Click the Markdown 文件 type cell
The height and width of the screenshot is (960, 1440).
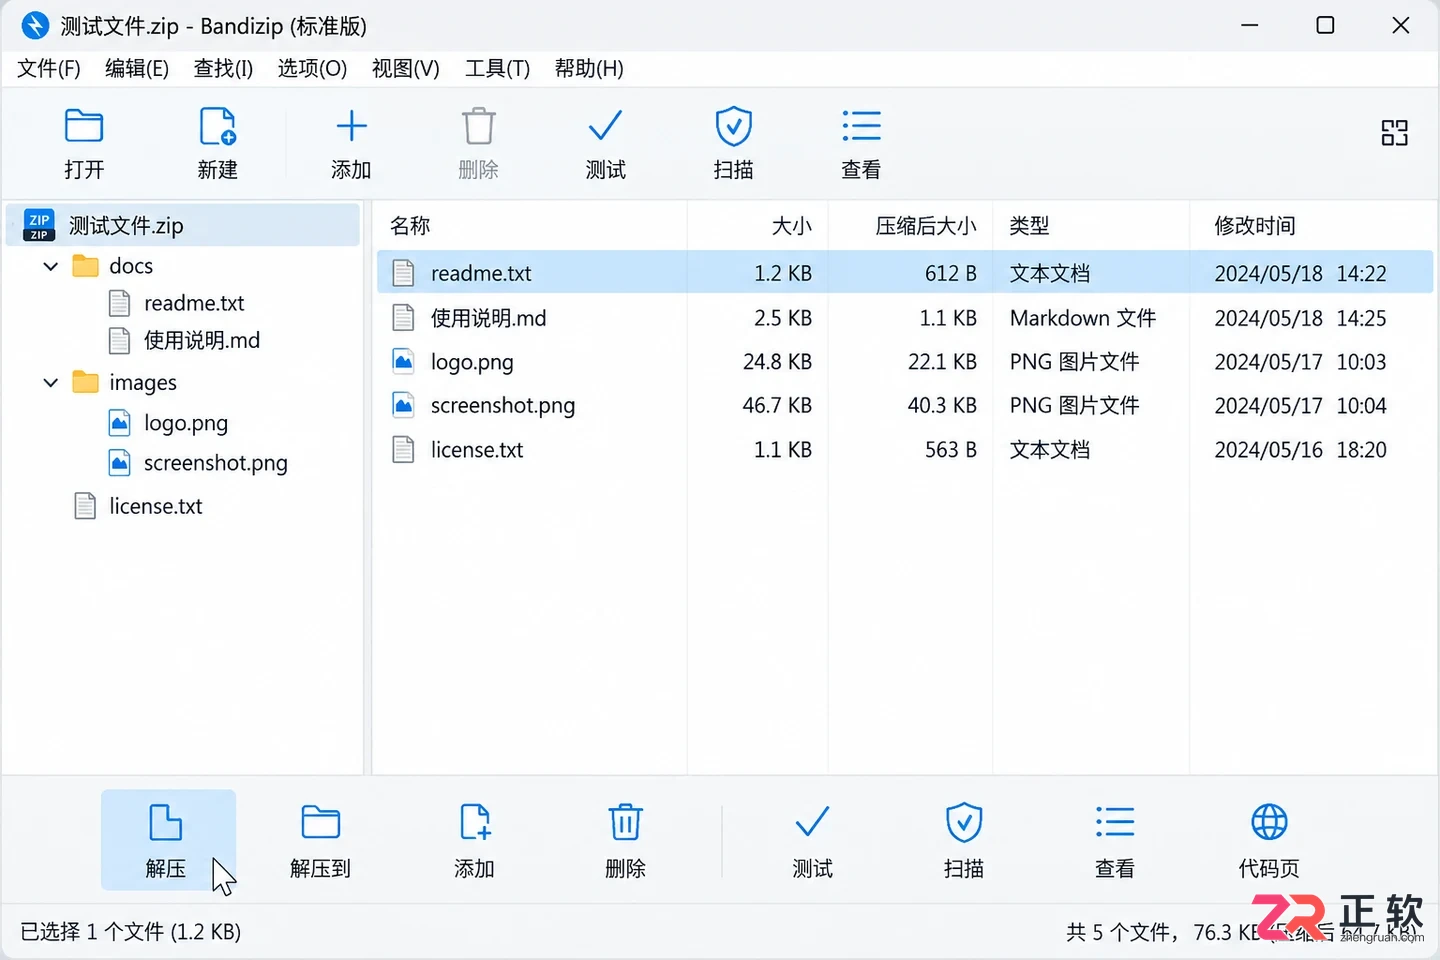point(1083,318)
